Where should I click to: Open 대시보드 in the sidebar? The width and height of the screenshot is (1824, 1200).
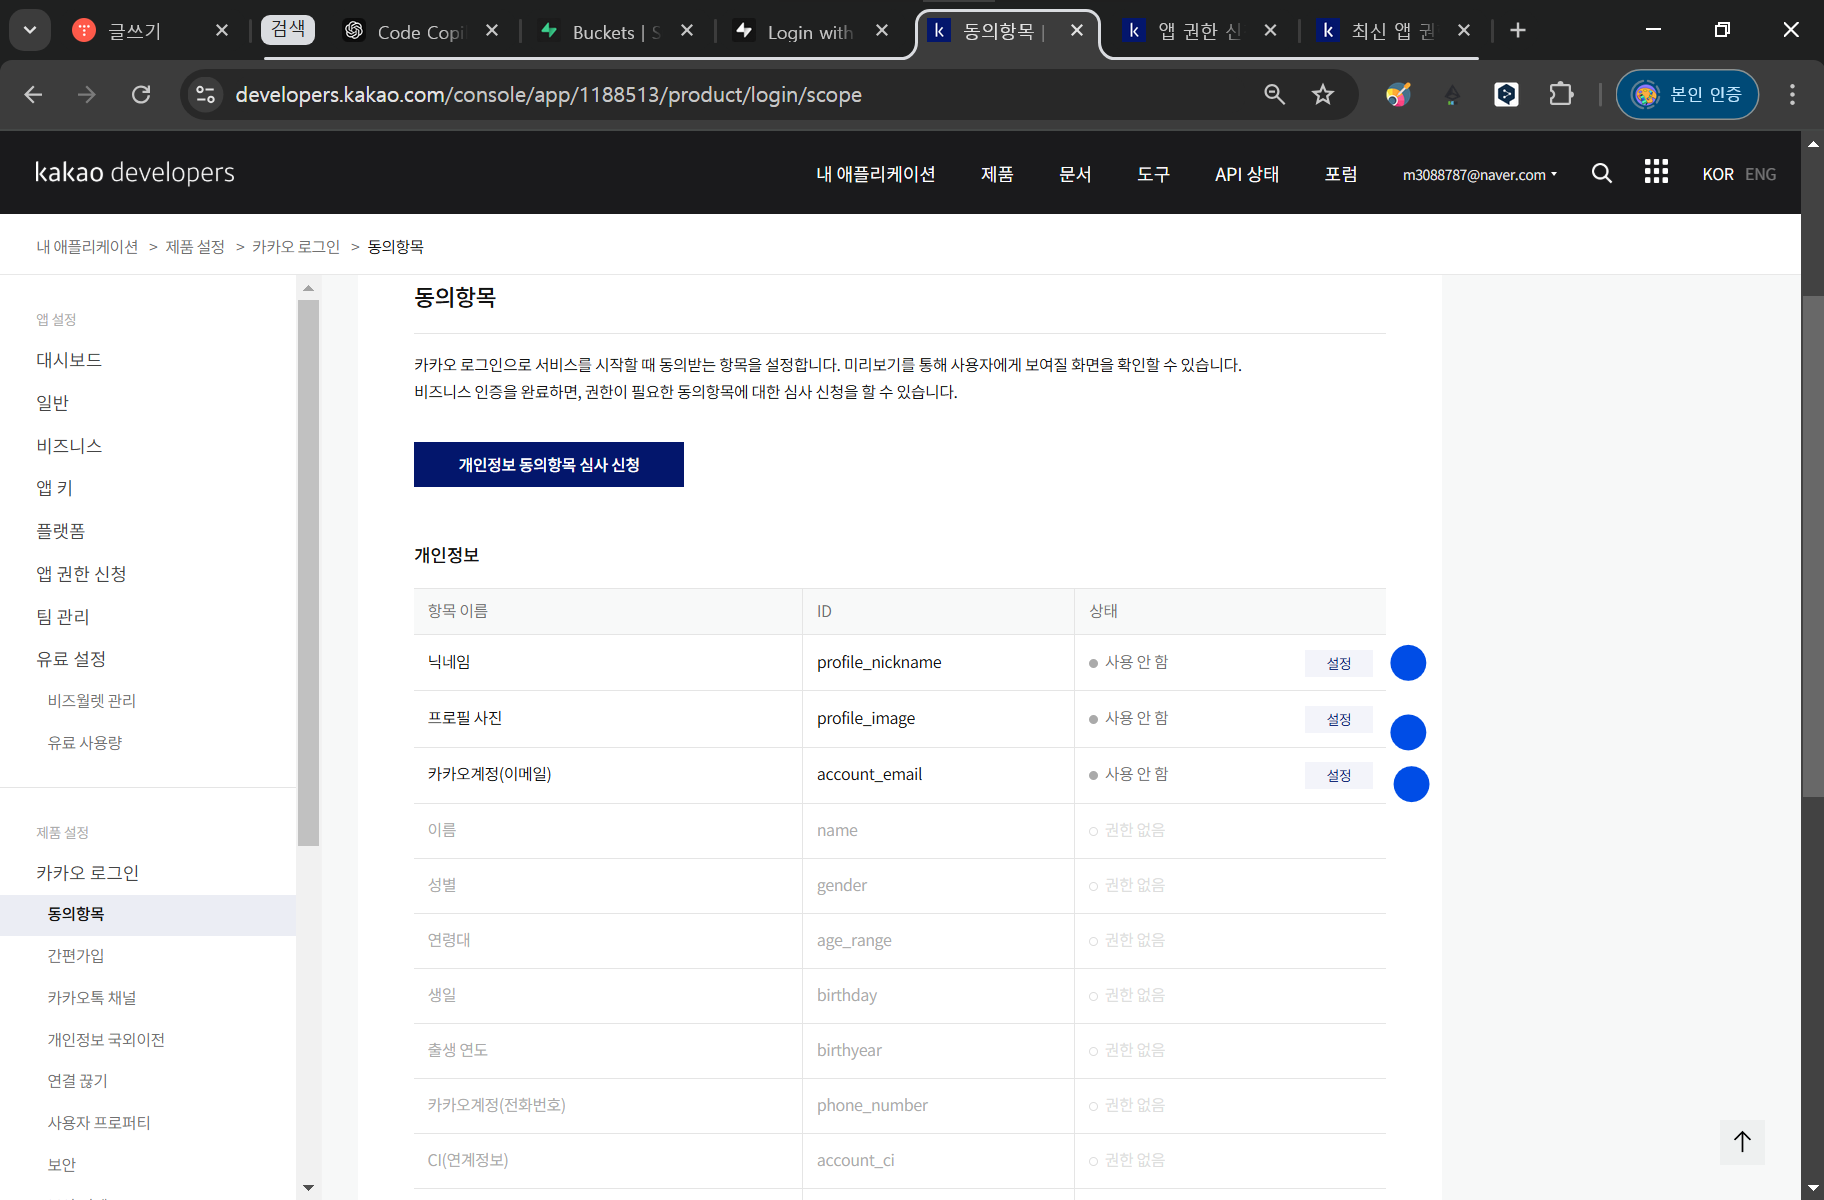69,360
